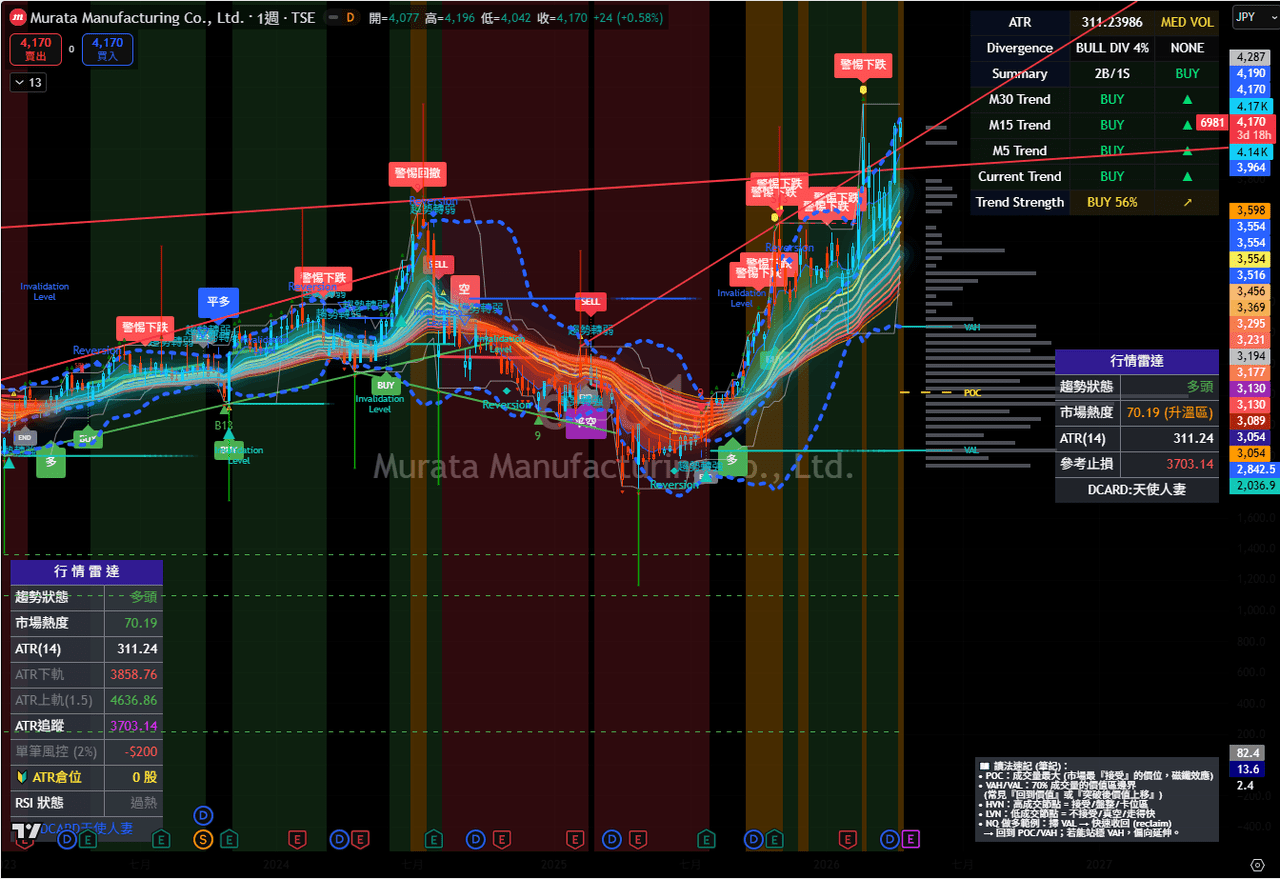Click the 70.19 (升溫區) market heat value

click(x=1169, y=412)
